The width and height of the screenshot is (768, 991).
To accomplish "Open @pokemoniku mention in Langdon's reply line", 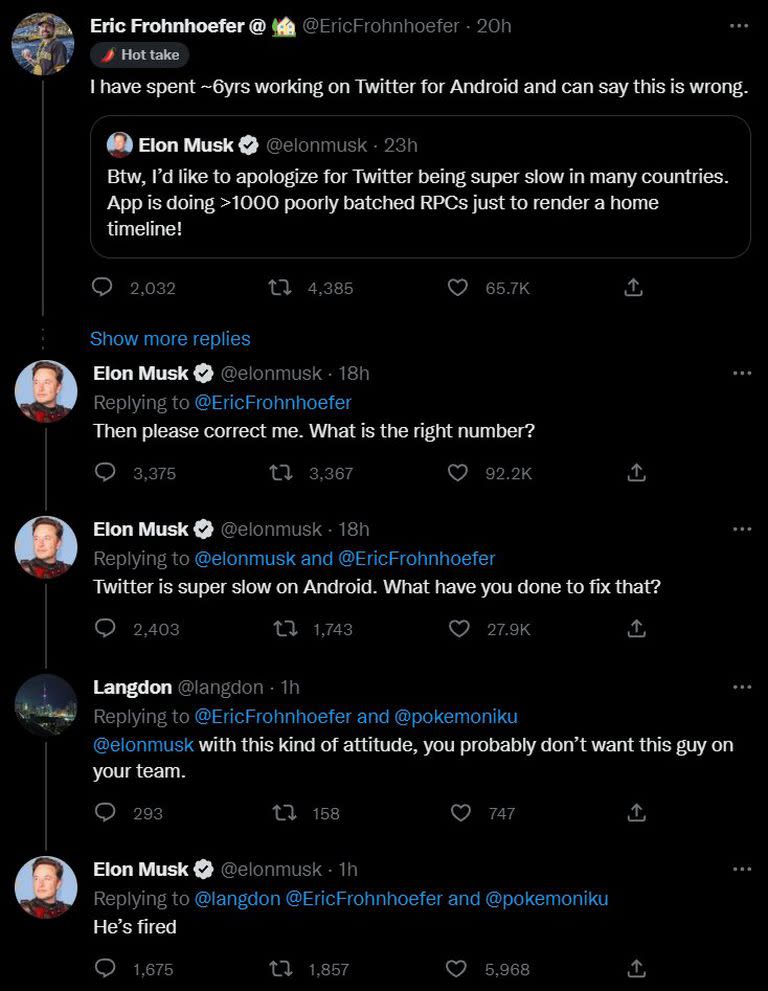I will click(x=456, y=717).
